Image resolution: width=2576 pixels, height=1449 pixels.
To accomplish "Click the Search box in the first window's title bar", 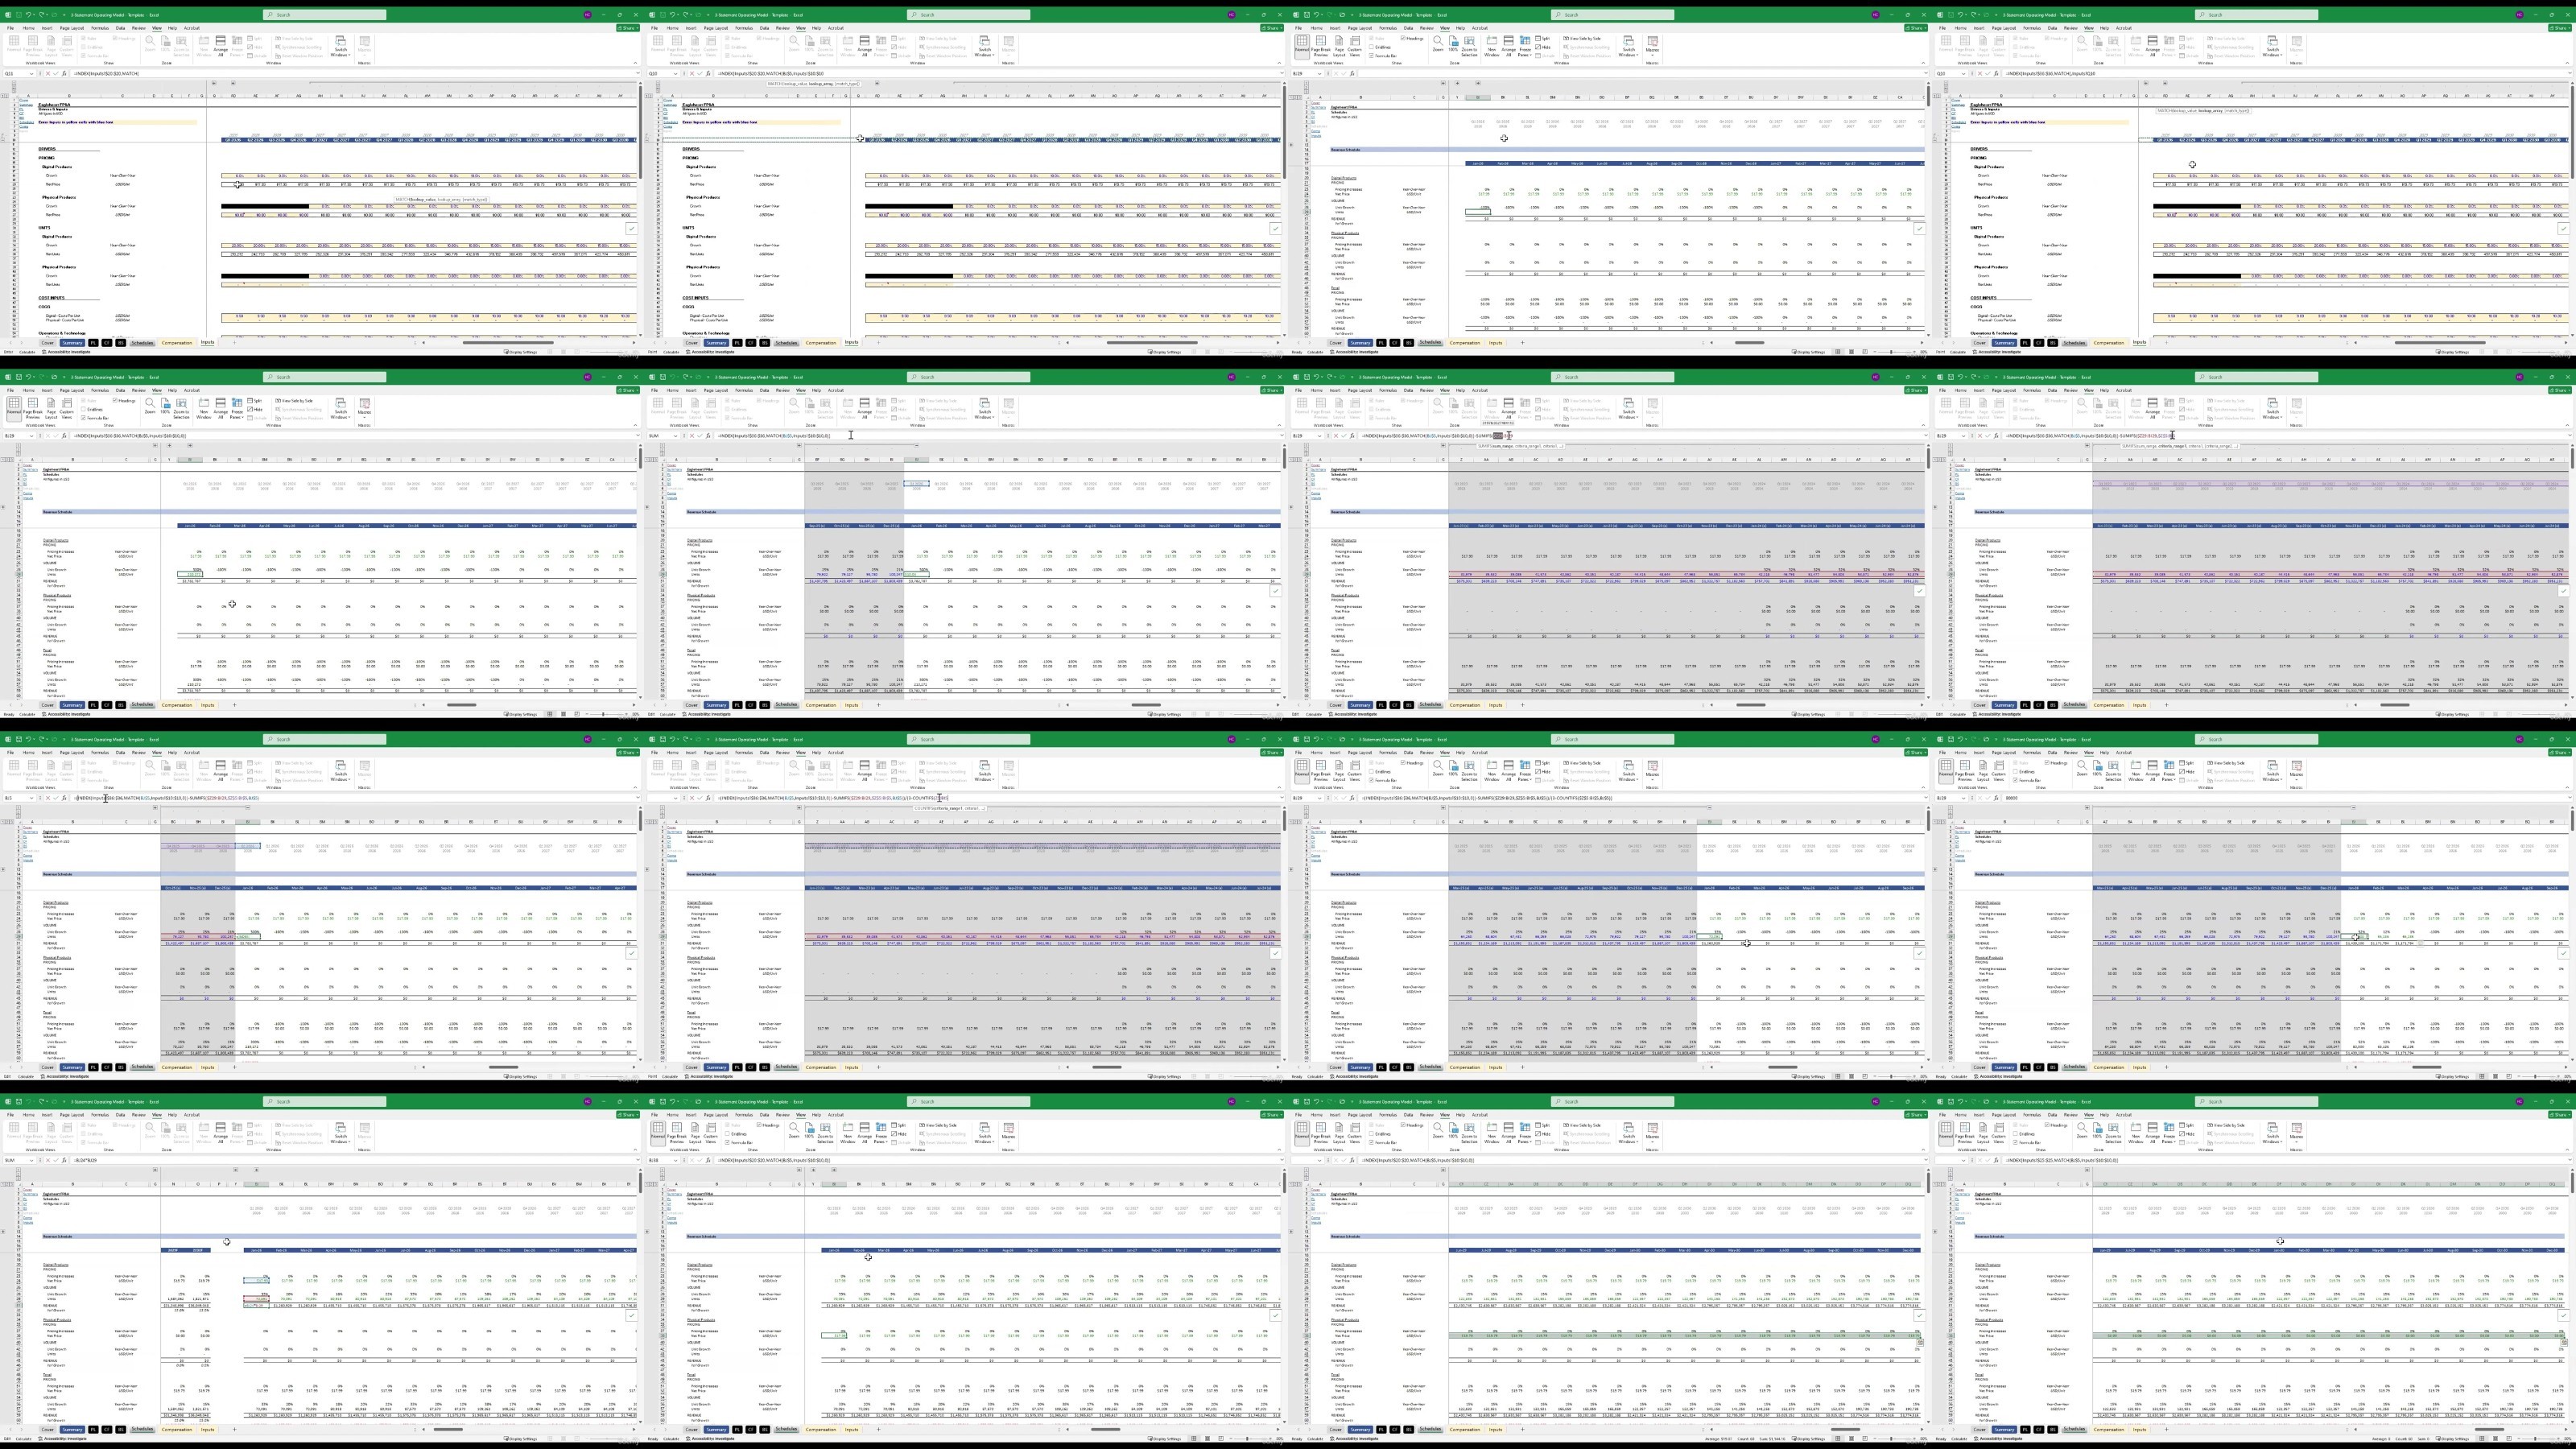I will click(x=325, y=15).
